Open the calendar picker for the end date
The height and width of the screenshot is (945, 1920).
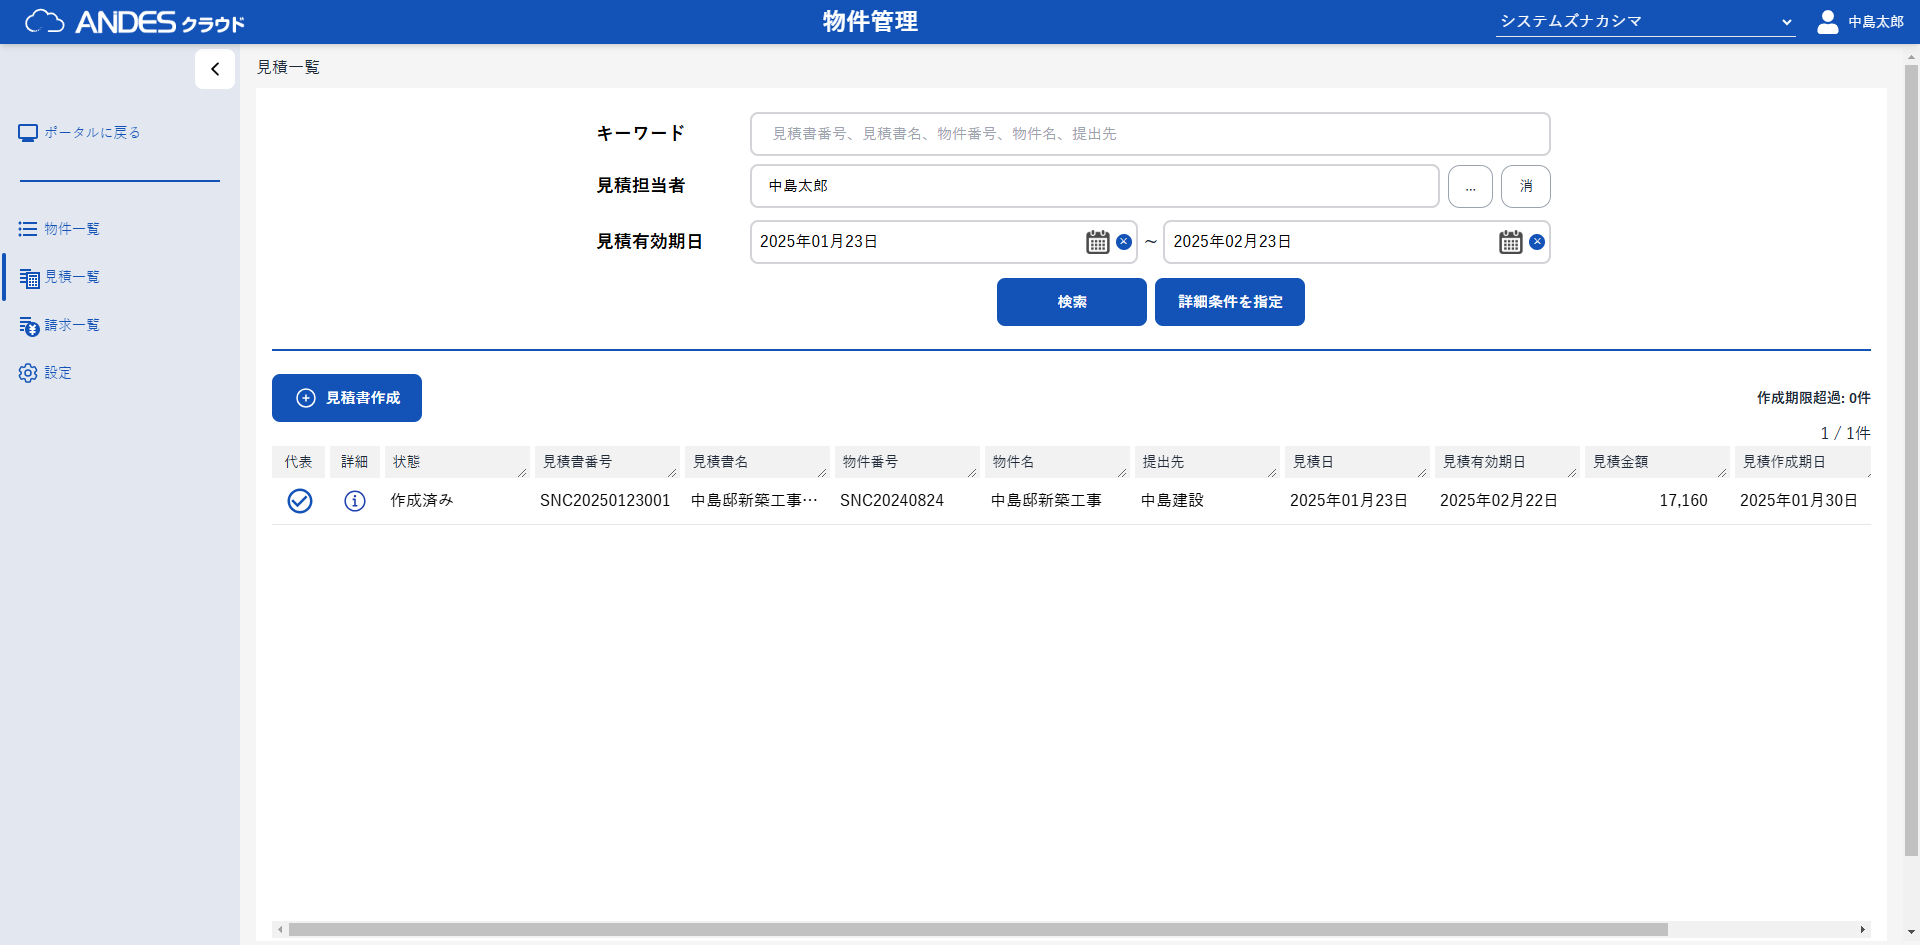click(x=1509, y=241)
